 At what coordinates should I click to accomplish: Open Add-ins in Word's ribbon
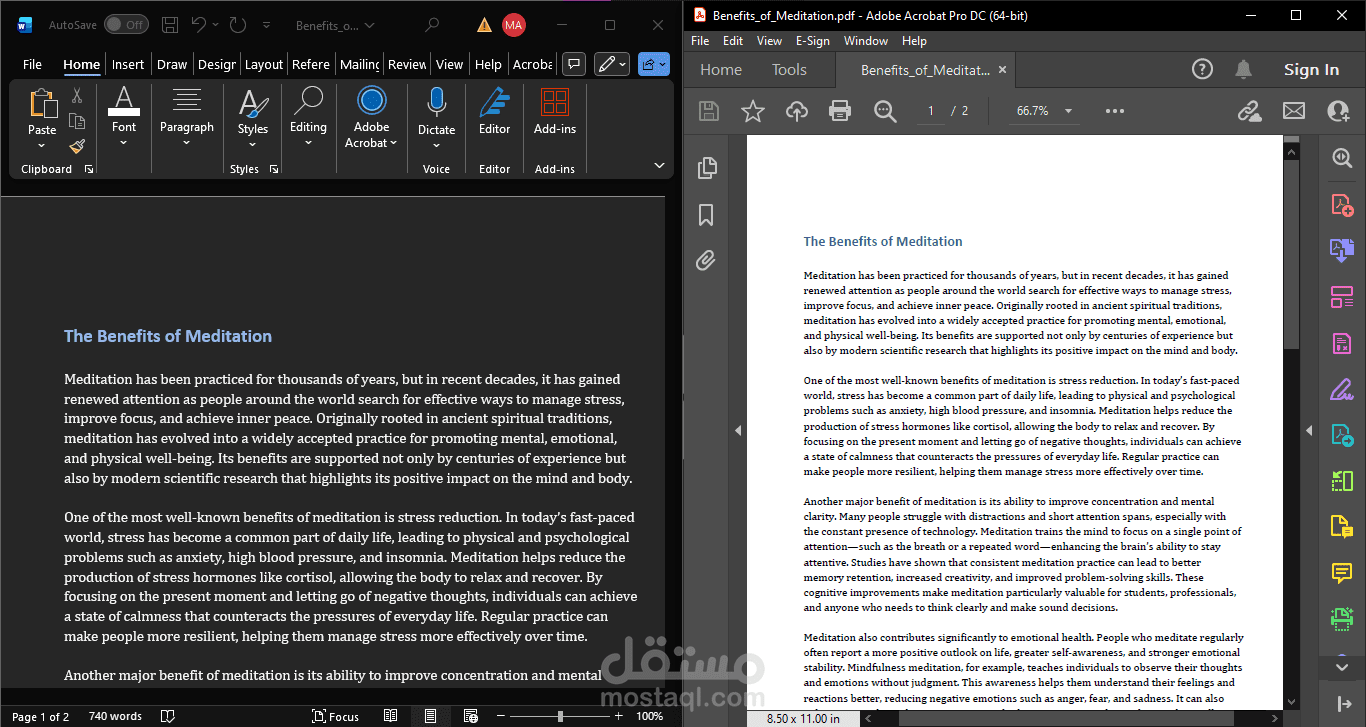[x=555, y=111]
